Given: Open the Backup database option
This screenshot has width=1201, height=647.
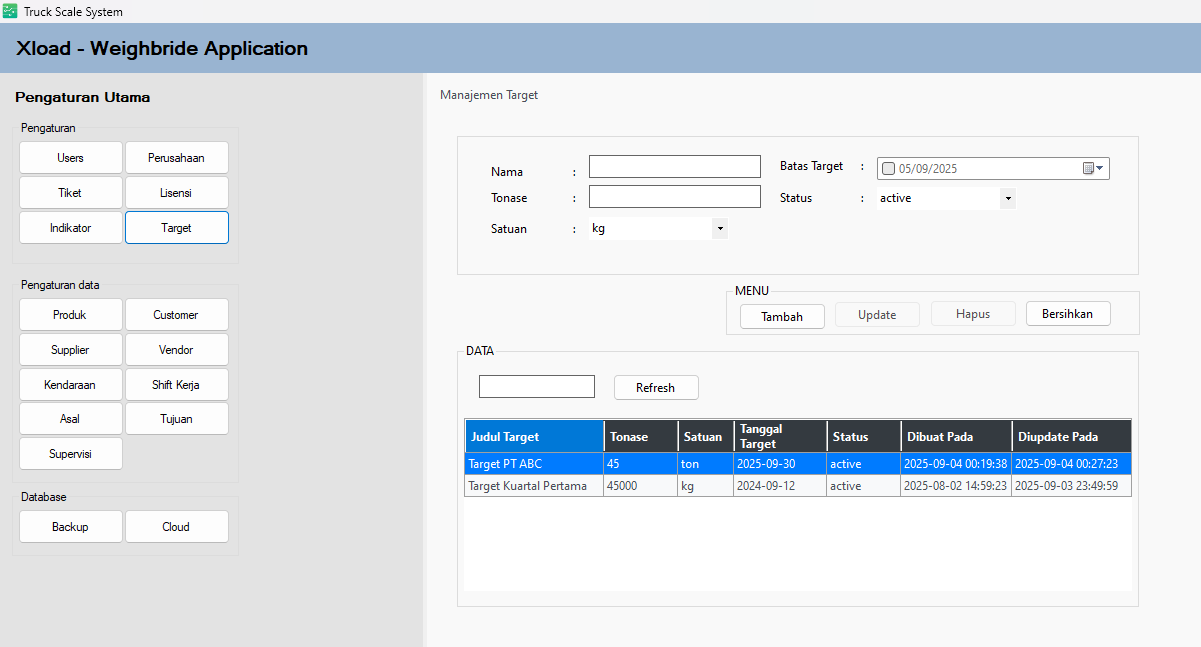Looking at the screenshot, I should point(70,527).
